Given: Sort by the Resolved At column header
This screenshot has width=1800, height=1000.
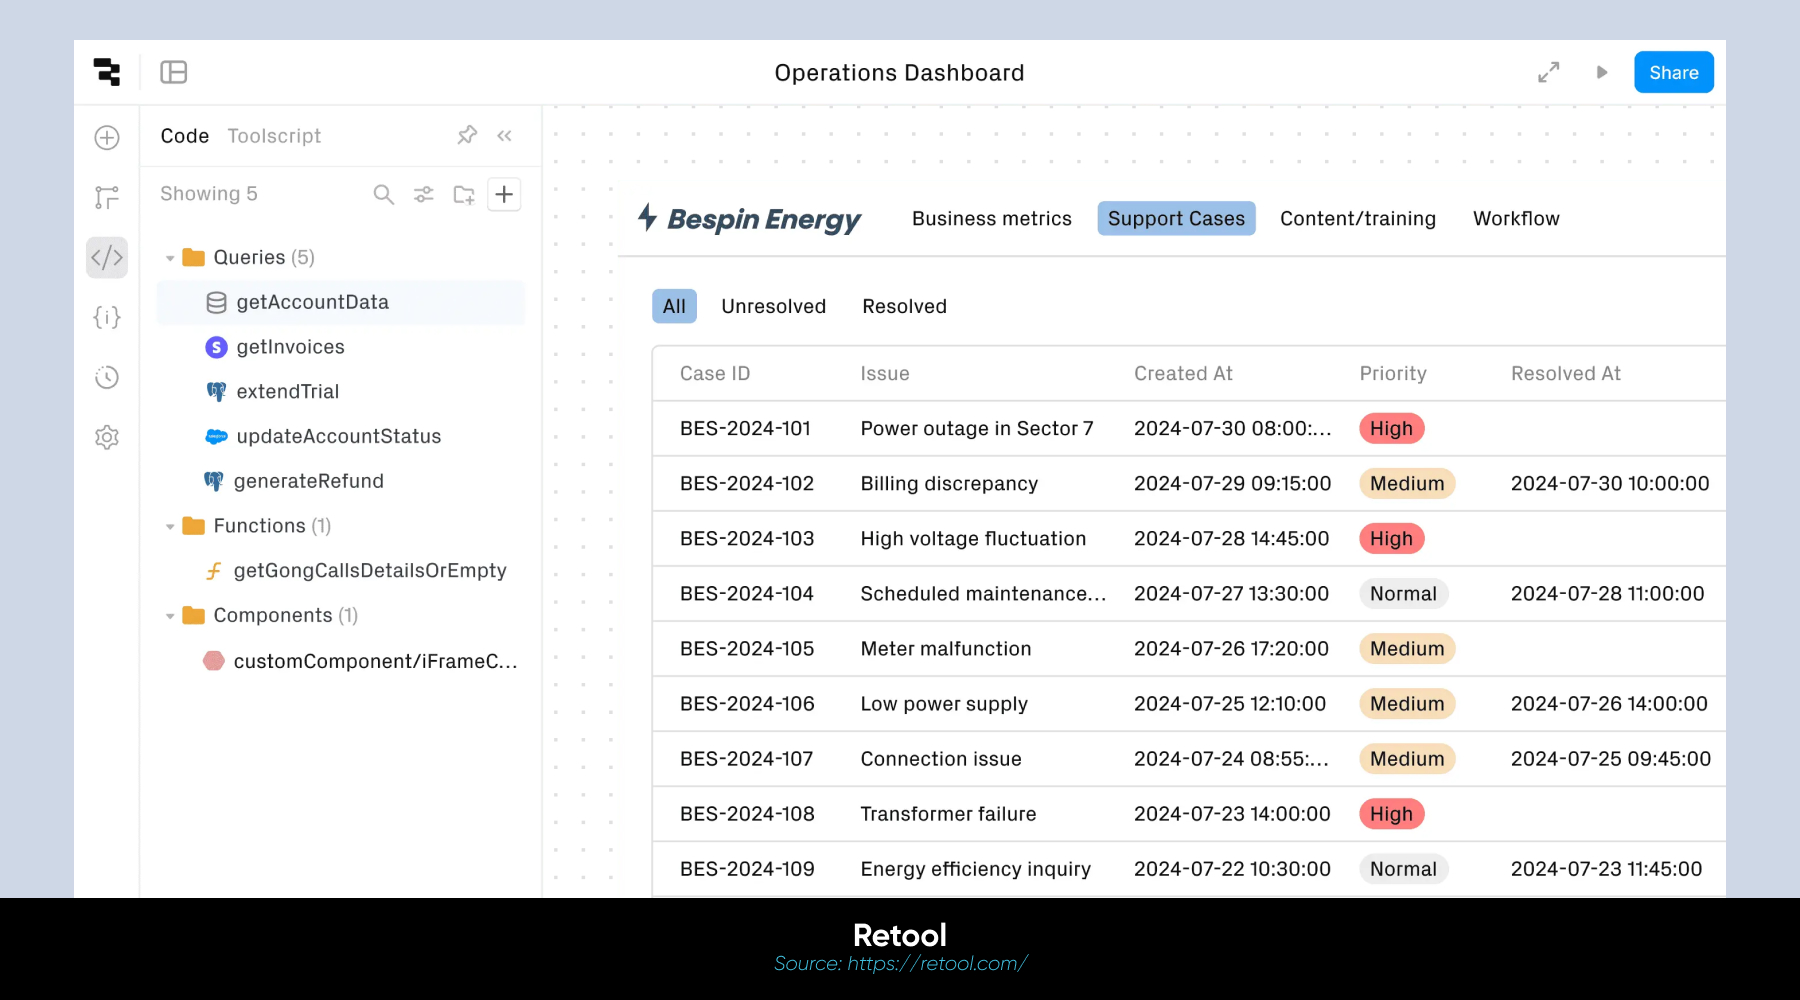Looking at the screenshot, I should pyautogui.click(x=1565, y=373).
